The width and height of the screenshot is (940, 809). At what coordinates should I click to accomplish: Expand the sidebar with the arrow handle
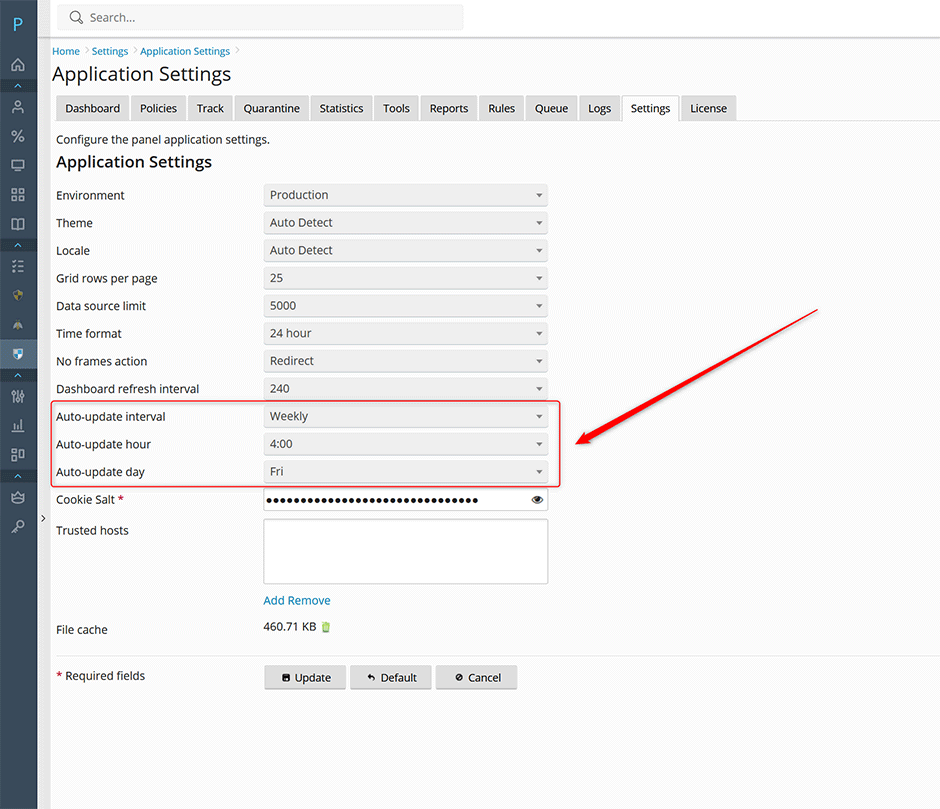(43, 518)
